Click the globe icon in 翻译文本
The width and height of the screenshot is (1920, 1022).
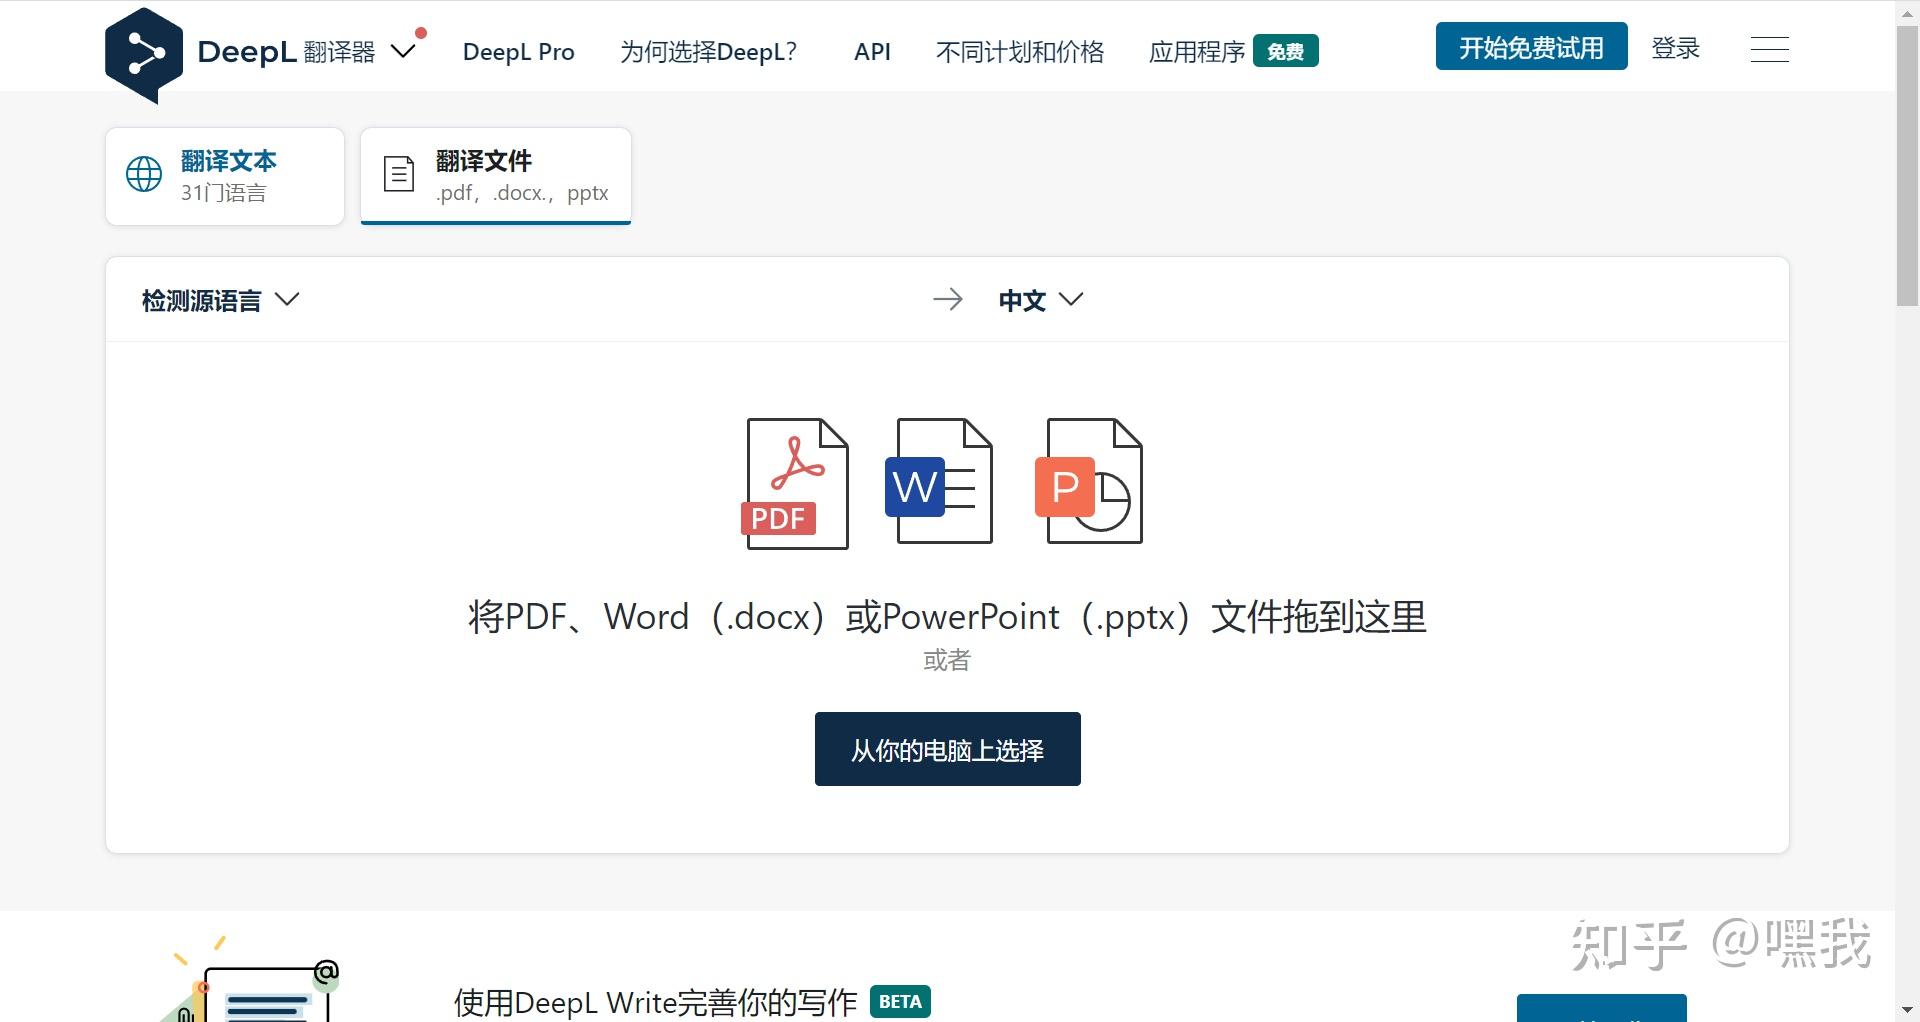(x=144, y=174)
